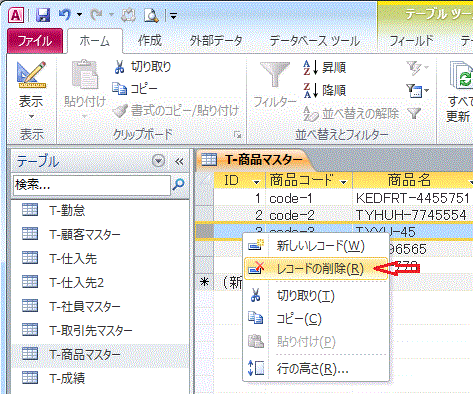Click the KEDFRT-4455751 cell
Viewport: 473px width, 394px height.
413,198
